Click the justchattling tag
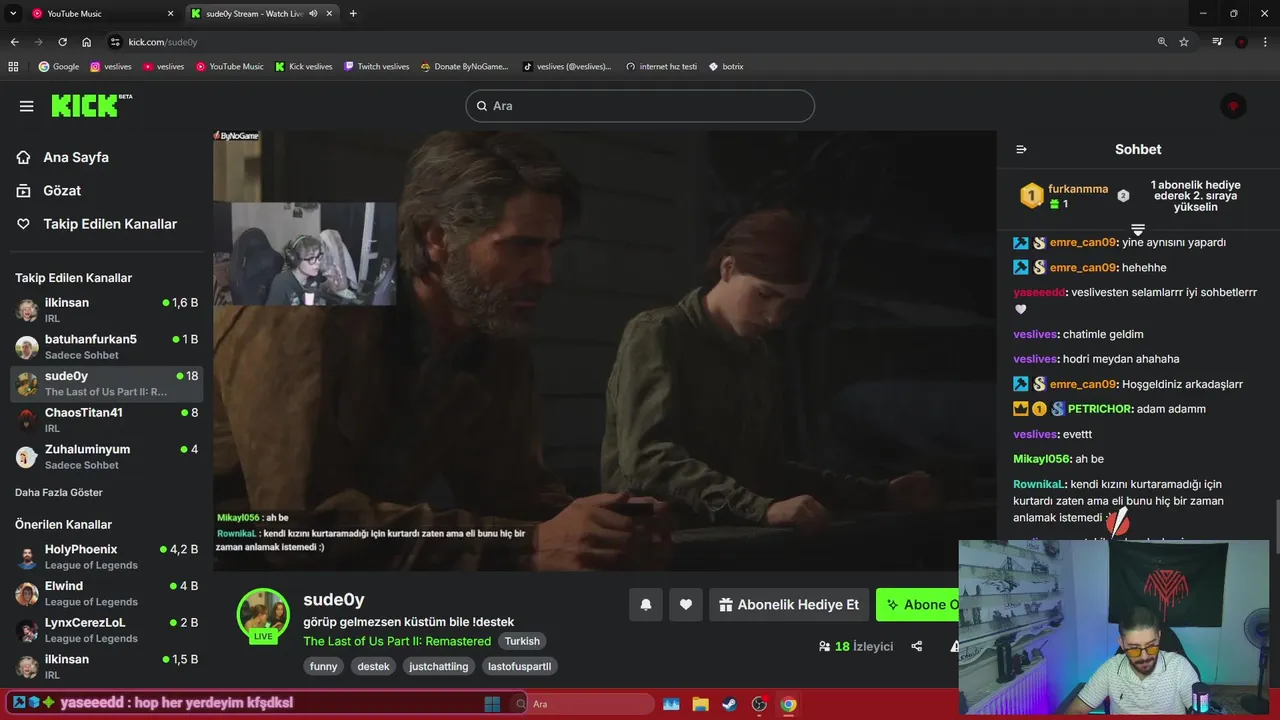The width and height of the screenshot is (1280, 720). point(438,666)
